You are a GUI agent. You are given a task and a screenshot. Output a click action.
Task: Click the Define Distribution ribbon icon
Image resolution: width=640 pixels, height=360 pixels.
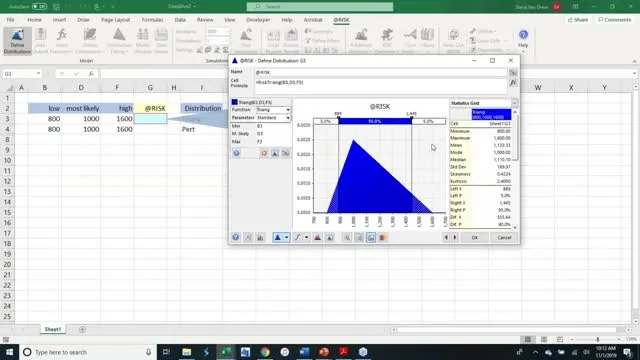click(17, 41)
